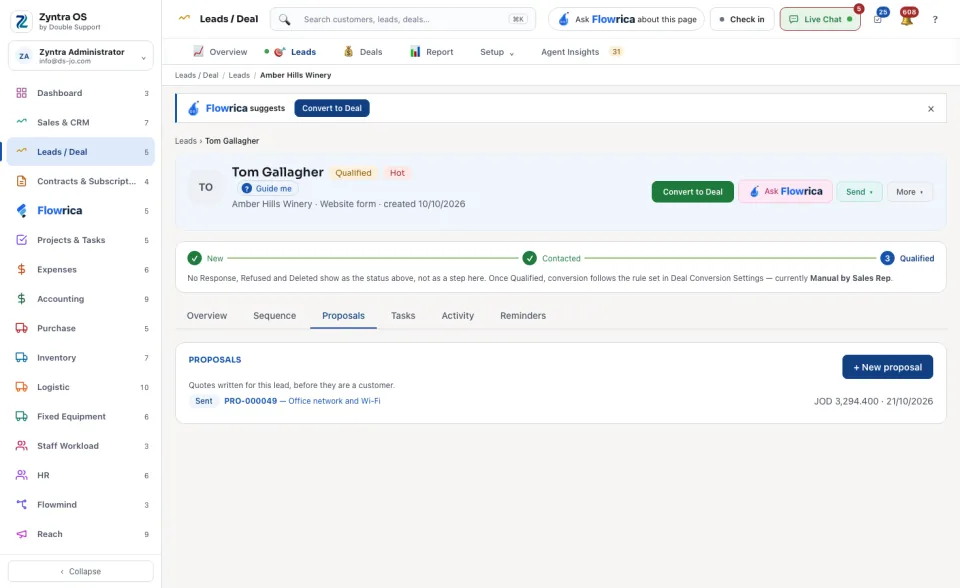Open the More dropdown

coord(910,192)
